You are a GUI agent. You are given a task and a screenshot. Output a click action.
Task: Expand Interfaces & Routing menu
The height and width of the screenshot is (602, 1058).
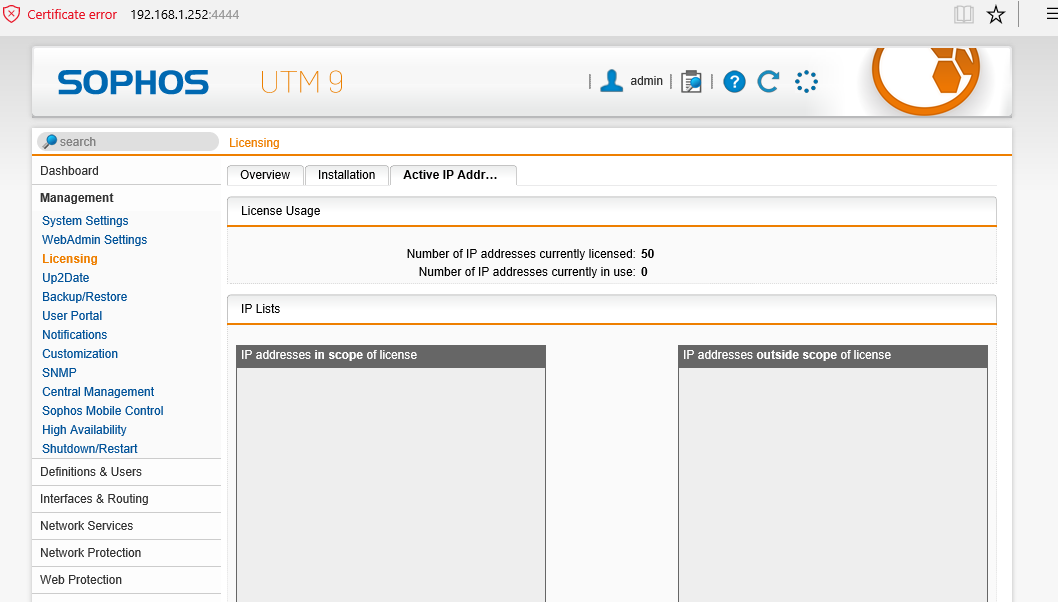pyautogui.click(x=126, y=499)
